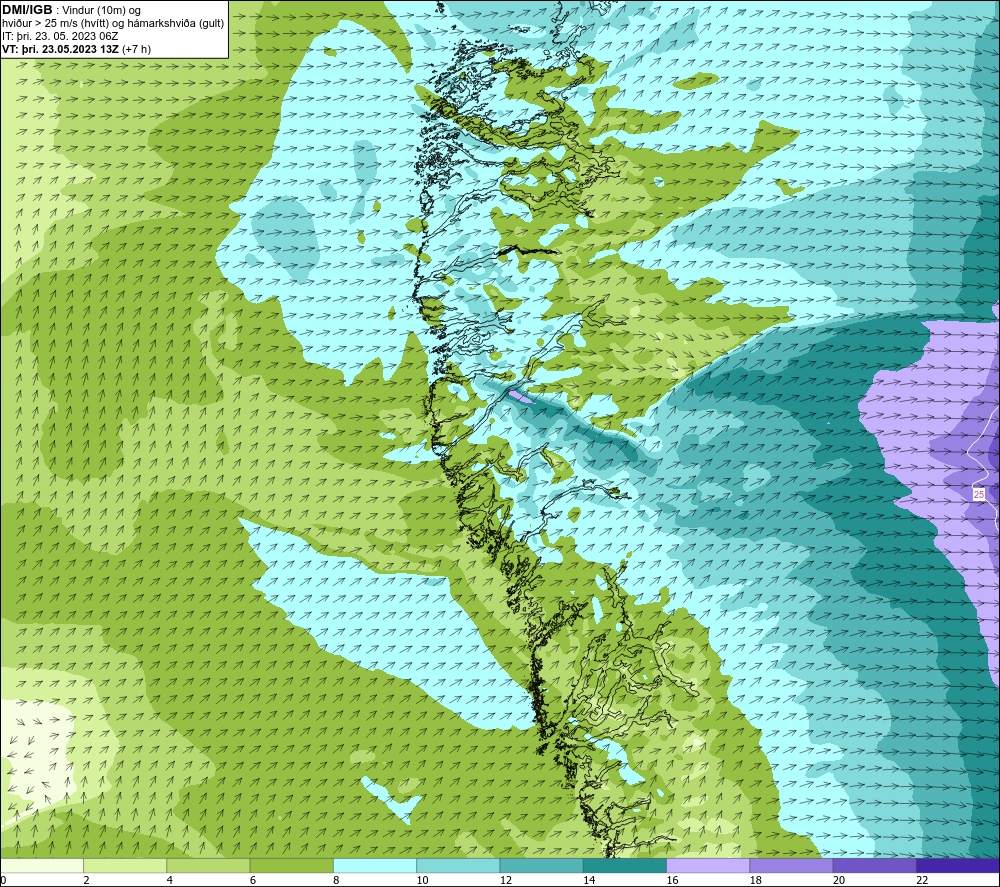Click the 0–2 m/s pale legend swatch
The image size is (1000, 887).
pos(42,865)
